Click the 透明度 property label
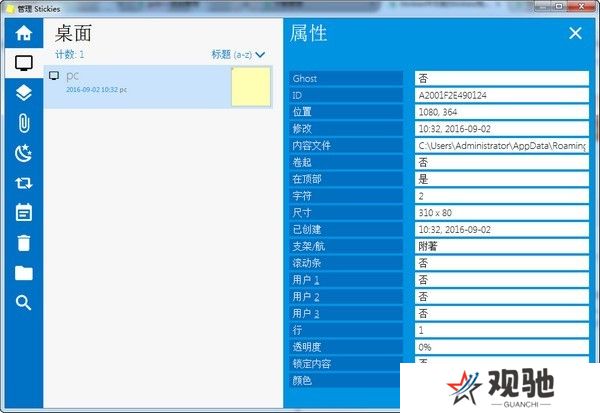The width and height of the screenshot is (600, 413). click(x=346, y=347)
